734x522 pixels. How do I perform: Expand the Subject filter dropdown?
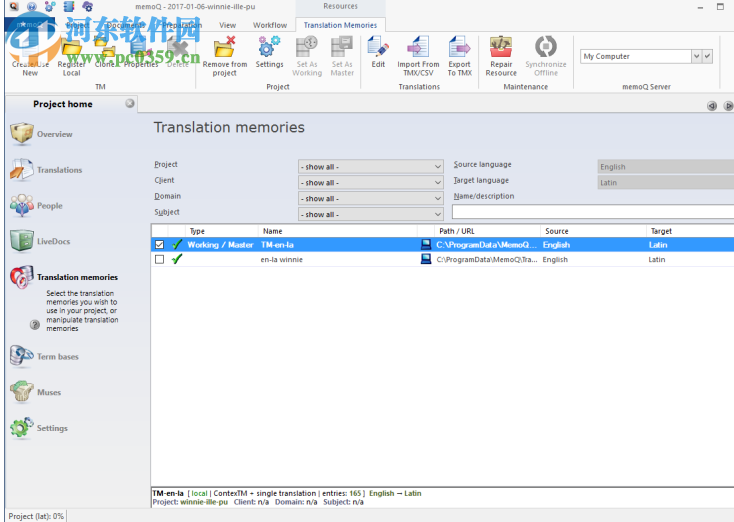(x=371, y=214)
